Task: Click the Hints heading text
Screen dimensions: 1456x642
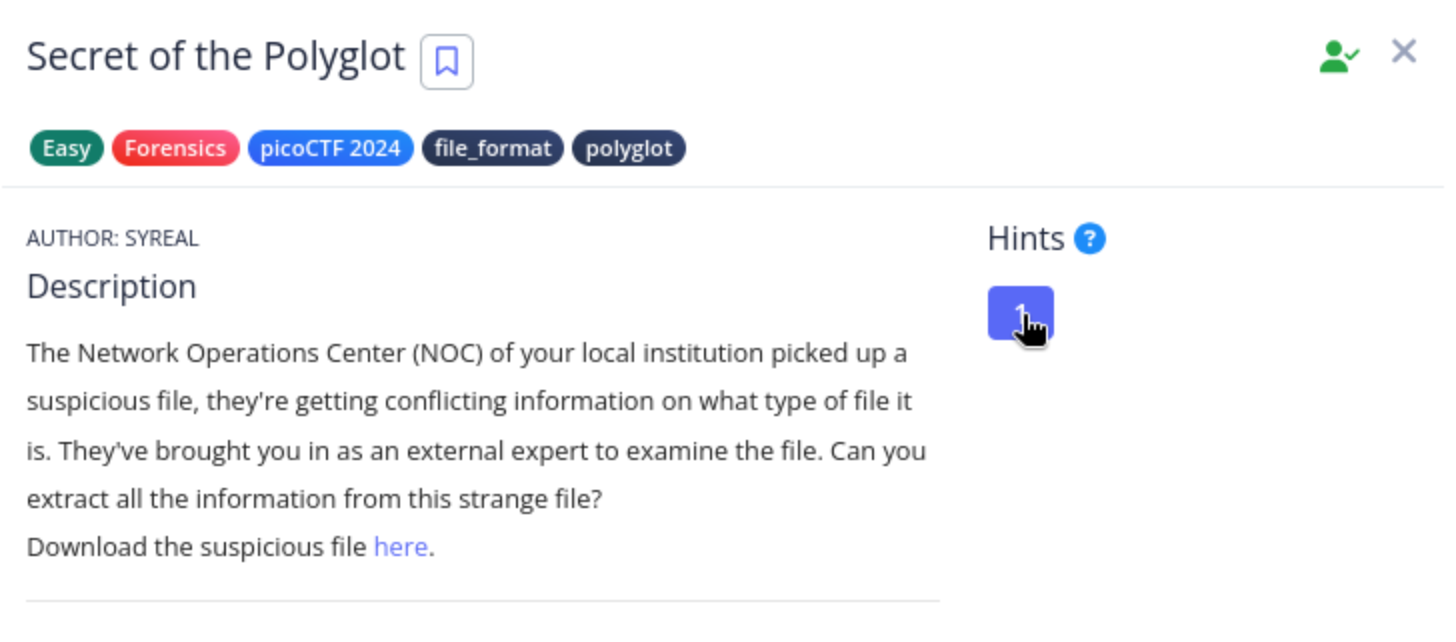Action: [1026, 239]
